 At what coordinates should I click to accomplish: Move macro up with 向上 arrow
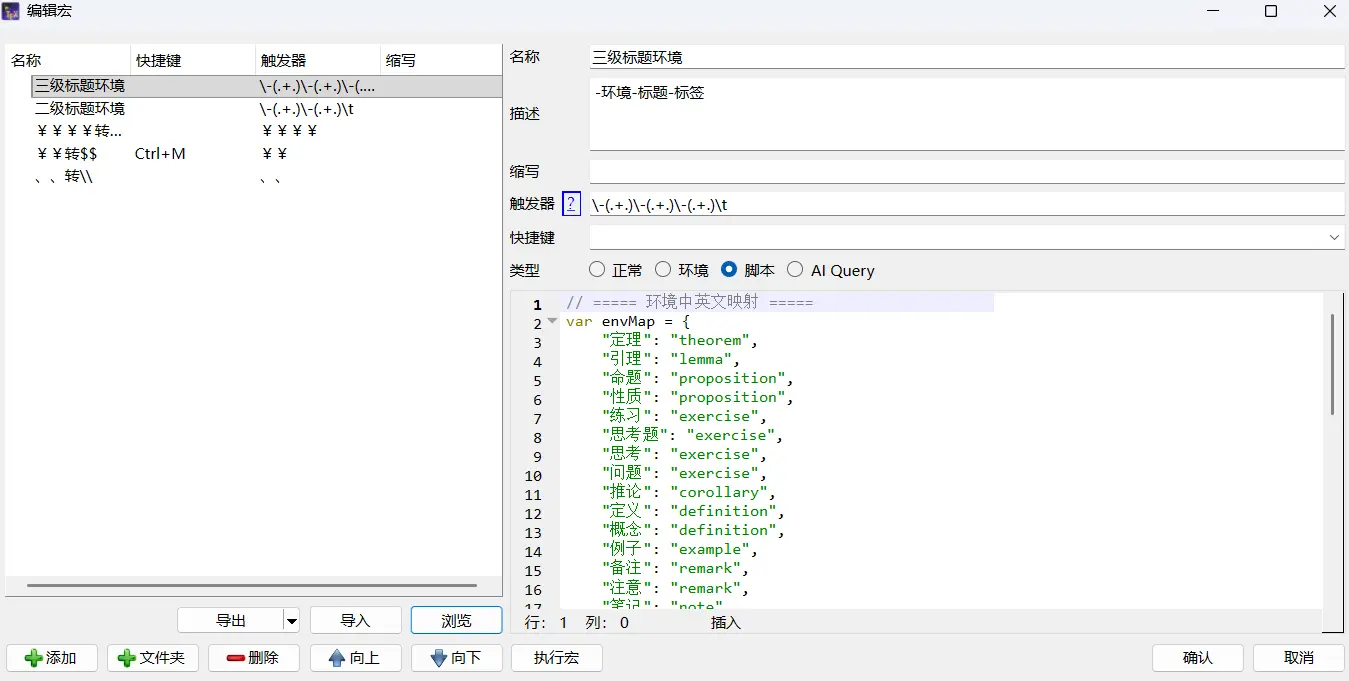[x=355, y=658]
